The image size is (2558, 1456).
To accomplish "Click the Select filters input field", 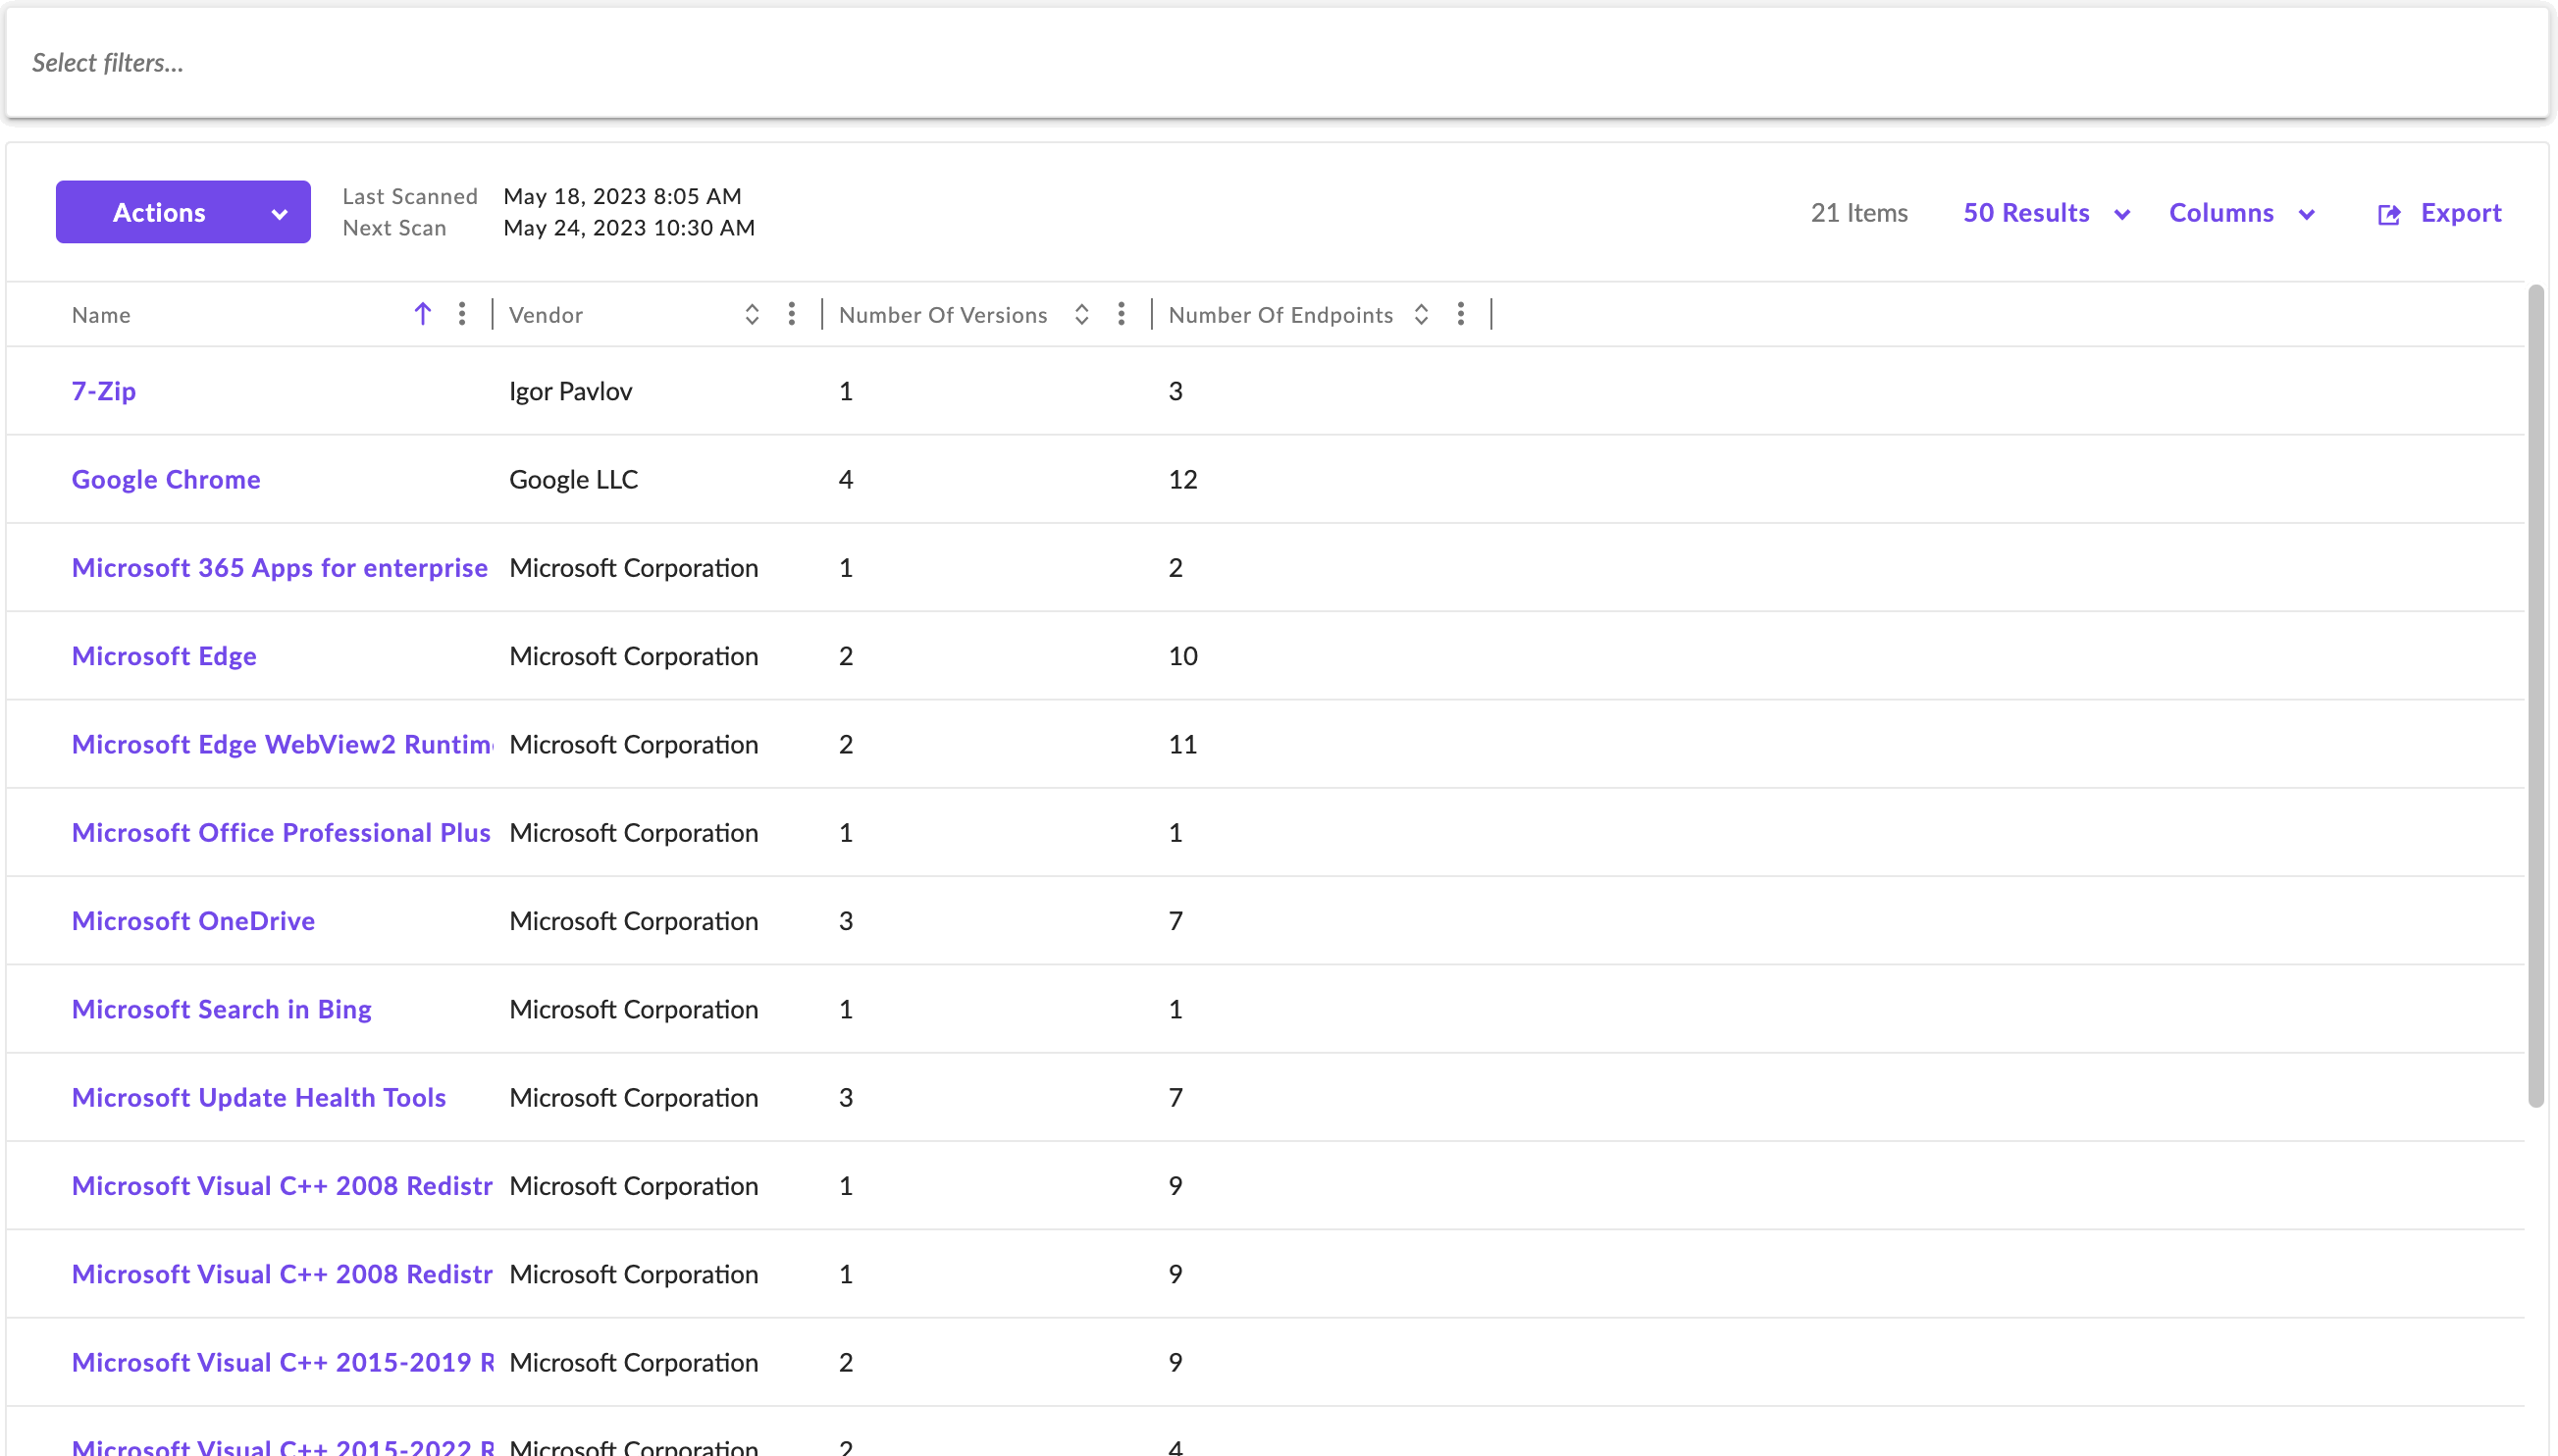I will click(x=1278, y=63).
